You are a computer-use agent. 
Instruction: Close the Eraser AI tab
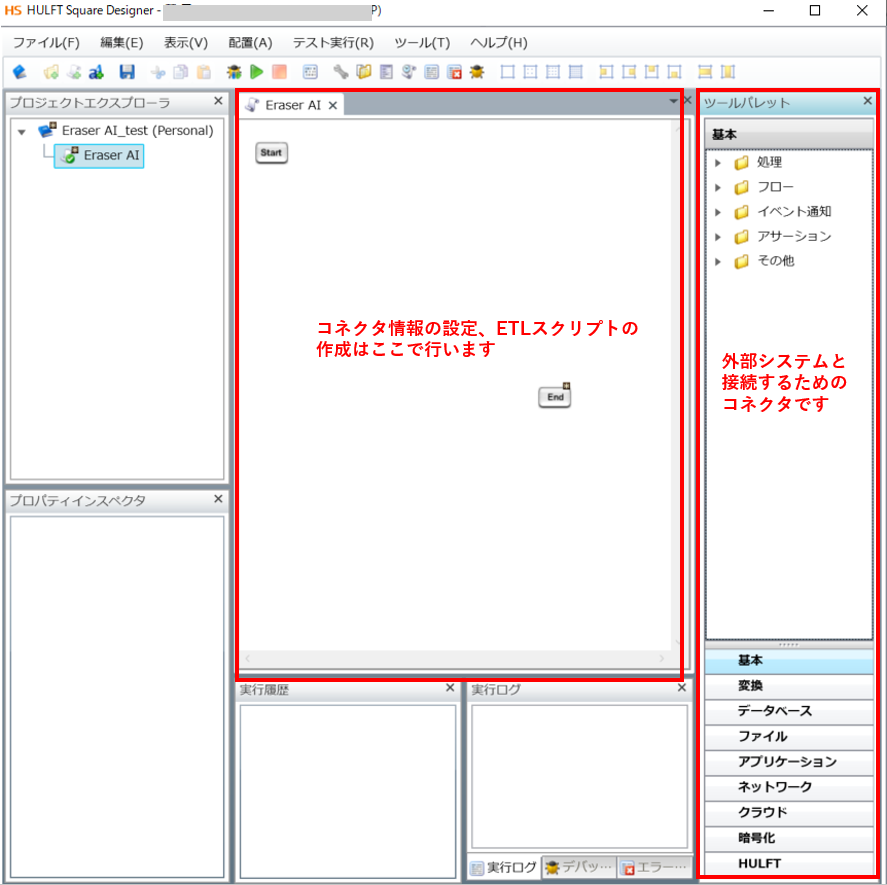(333, 106)
